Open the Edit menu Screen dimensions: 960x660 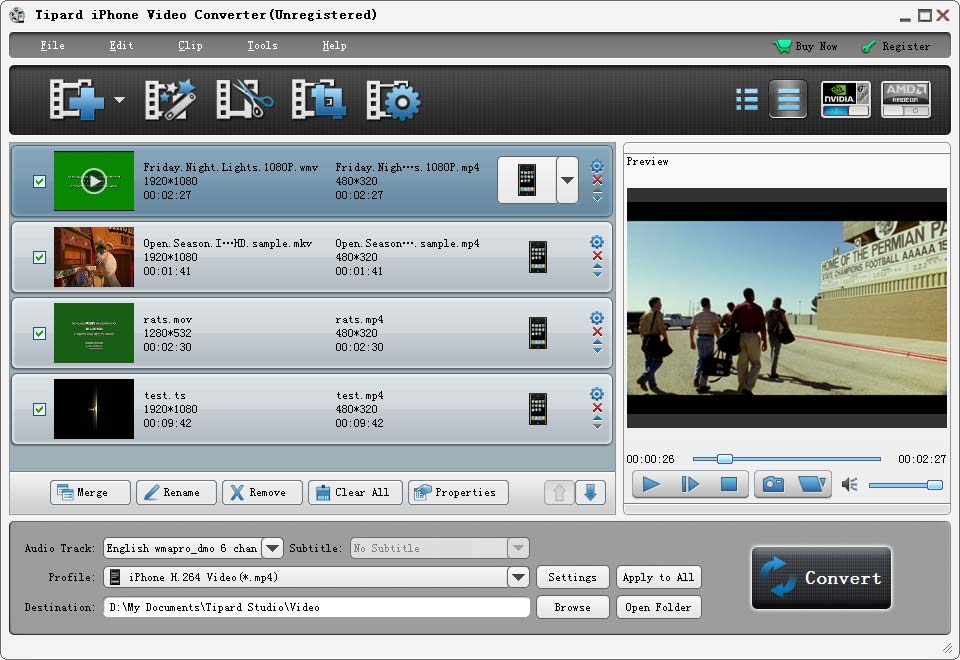[x=121, y=45]
